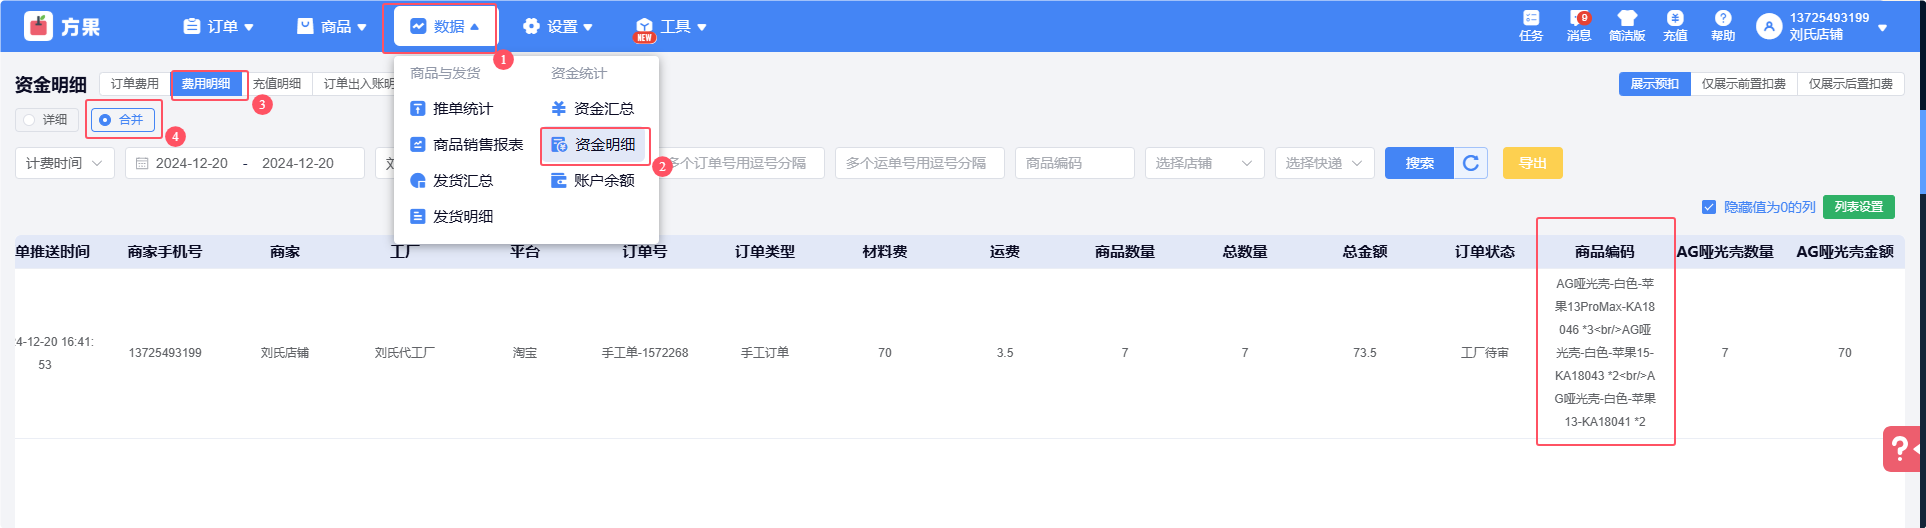Image resolution: width=1926 pixels, height=528 pixels.
Task: Click the 充值 recharge icon
Action: (x=1674, y=25)
